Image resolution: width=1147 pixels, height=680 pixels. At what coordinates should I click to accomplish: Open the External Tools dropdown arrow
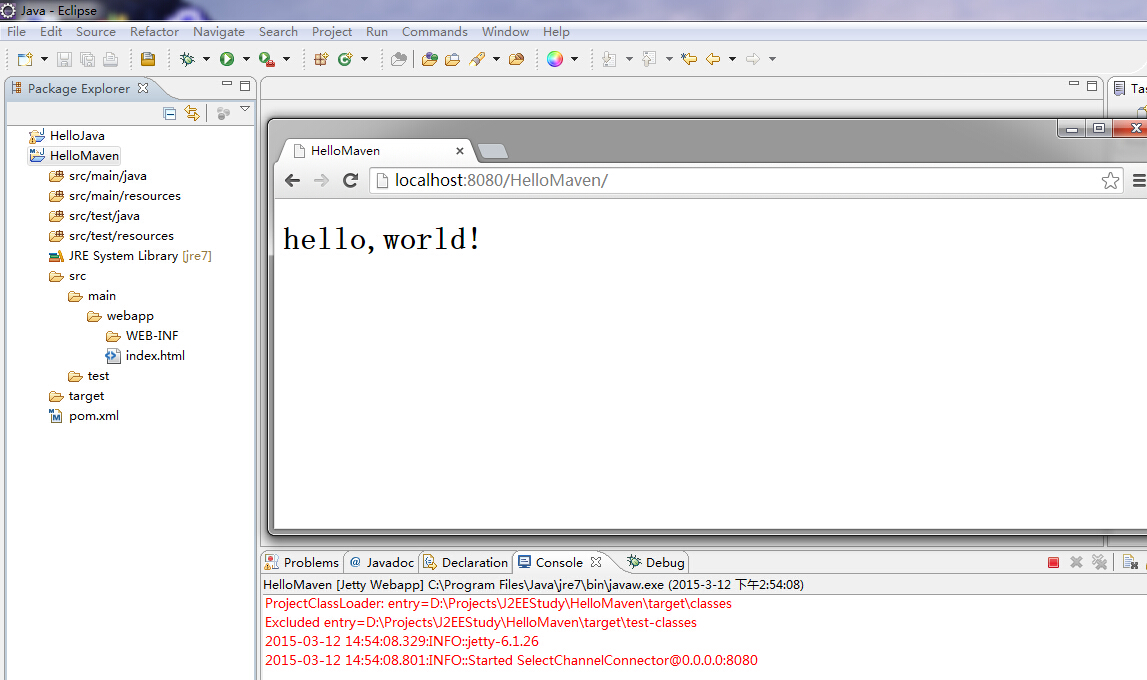click(286, 59)
